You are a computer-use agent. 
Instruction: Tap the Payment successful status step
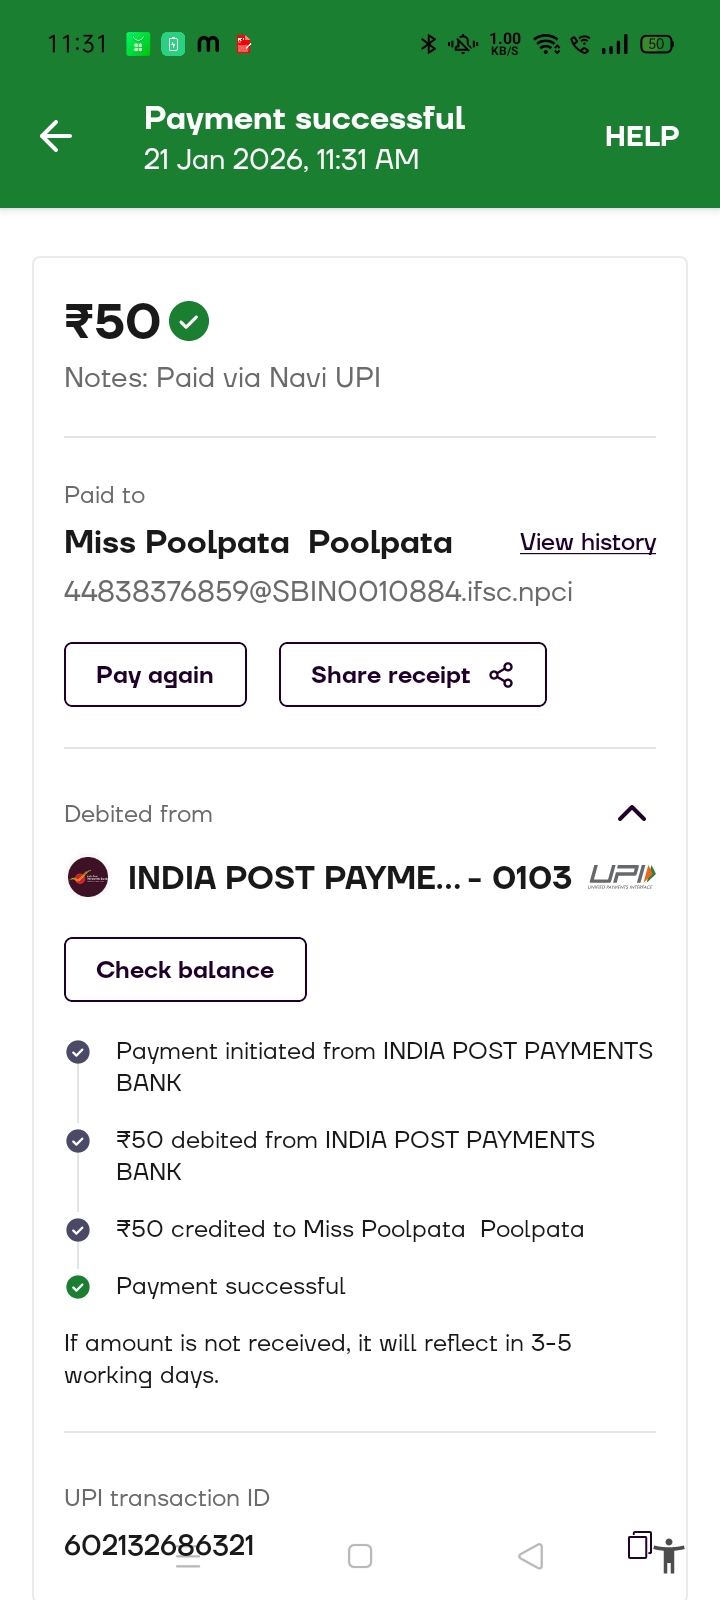230,1286
